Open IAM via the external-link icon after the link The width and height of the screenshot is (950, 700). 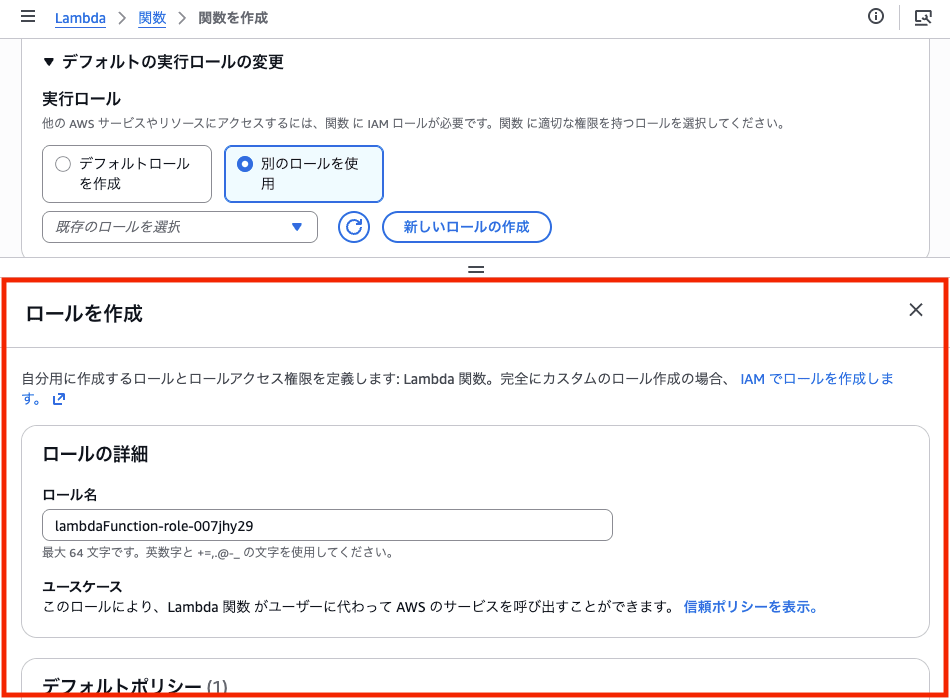pos(58,398)
